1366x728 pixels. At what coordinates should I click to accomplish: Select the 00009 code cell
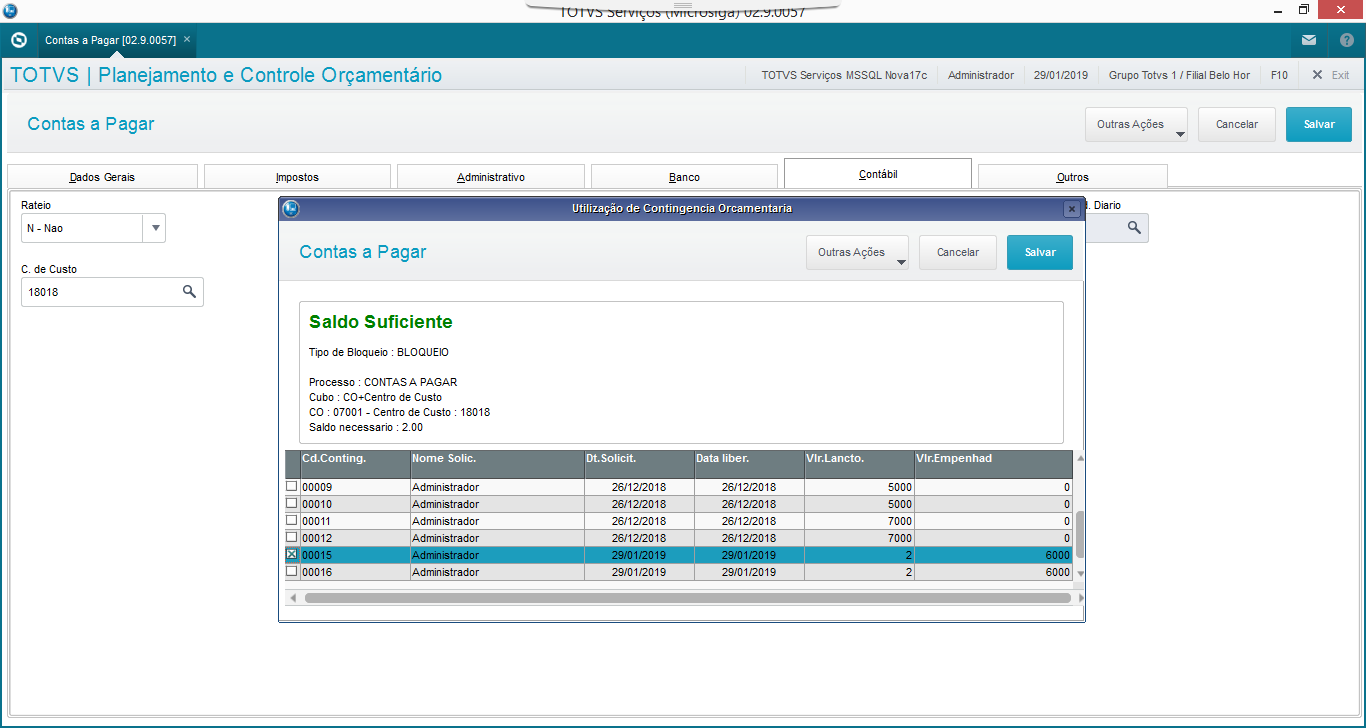(x=355, y=487)
